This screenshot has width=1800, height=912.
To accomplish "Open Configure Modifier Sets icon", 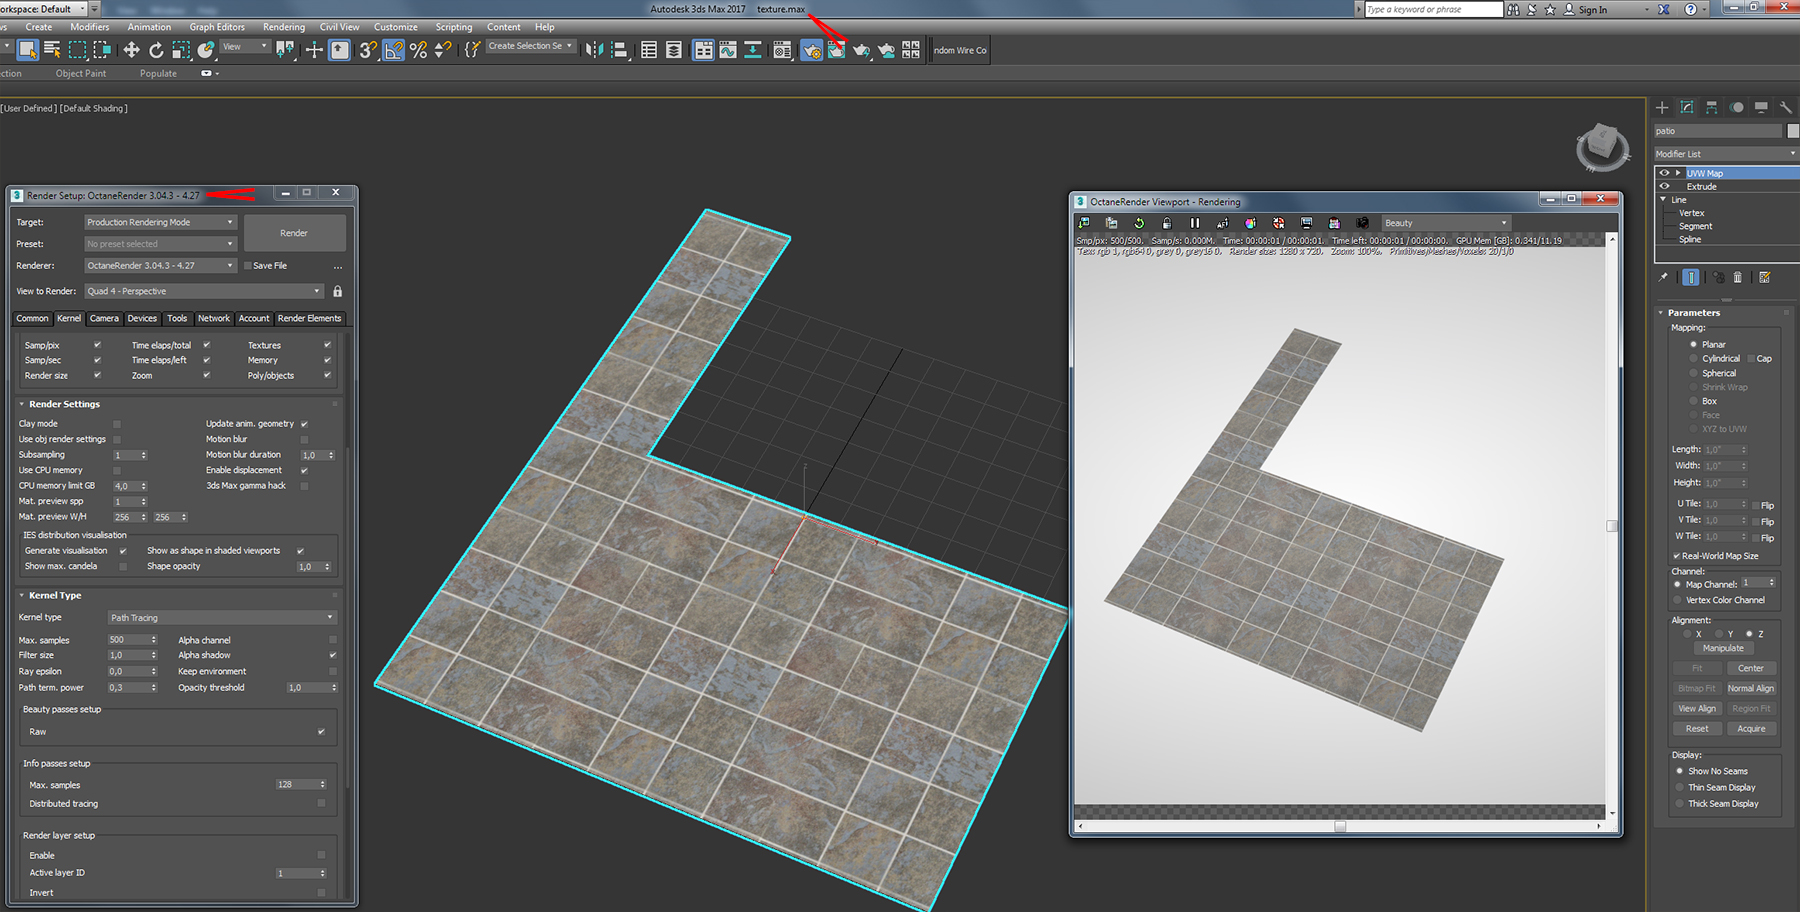I will [1765, 277].
